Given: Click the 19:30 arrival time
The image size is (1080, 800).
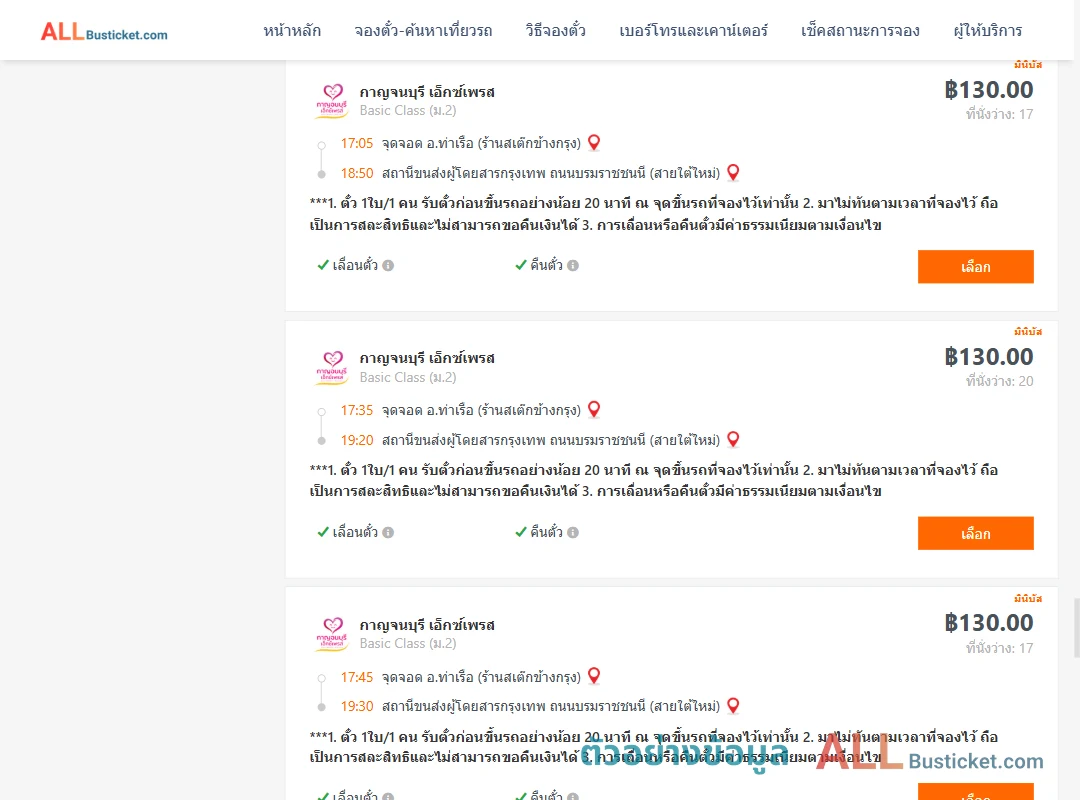Looking at the screenshot, I should 357,706.
